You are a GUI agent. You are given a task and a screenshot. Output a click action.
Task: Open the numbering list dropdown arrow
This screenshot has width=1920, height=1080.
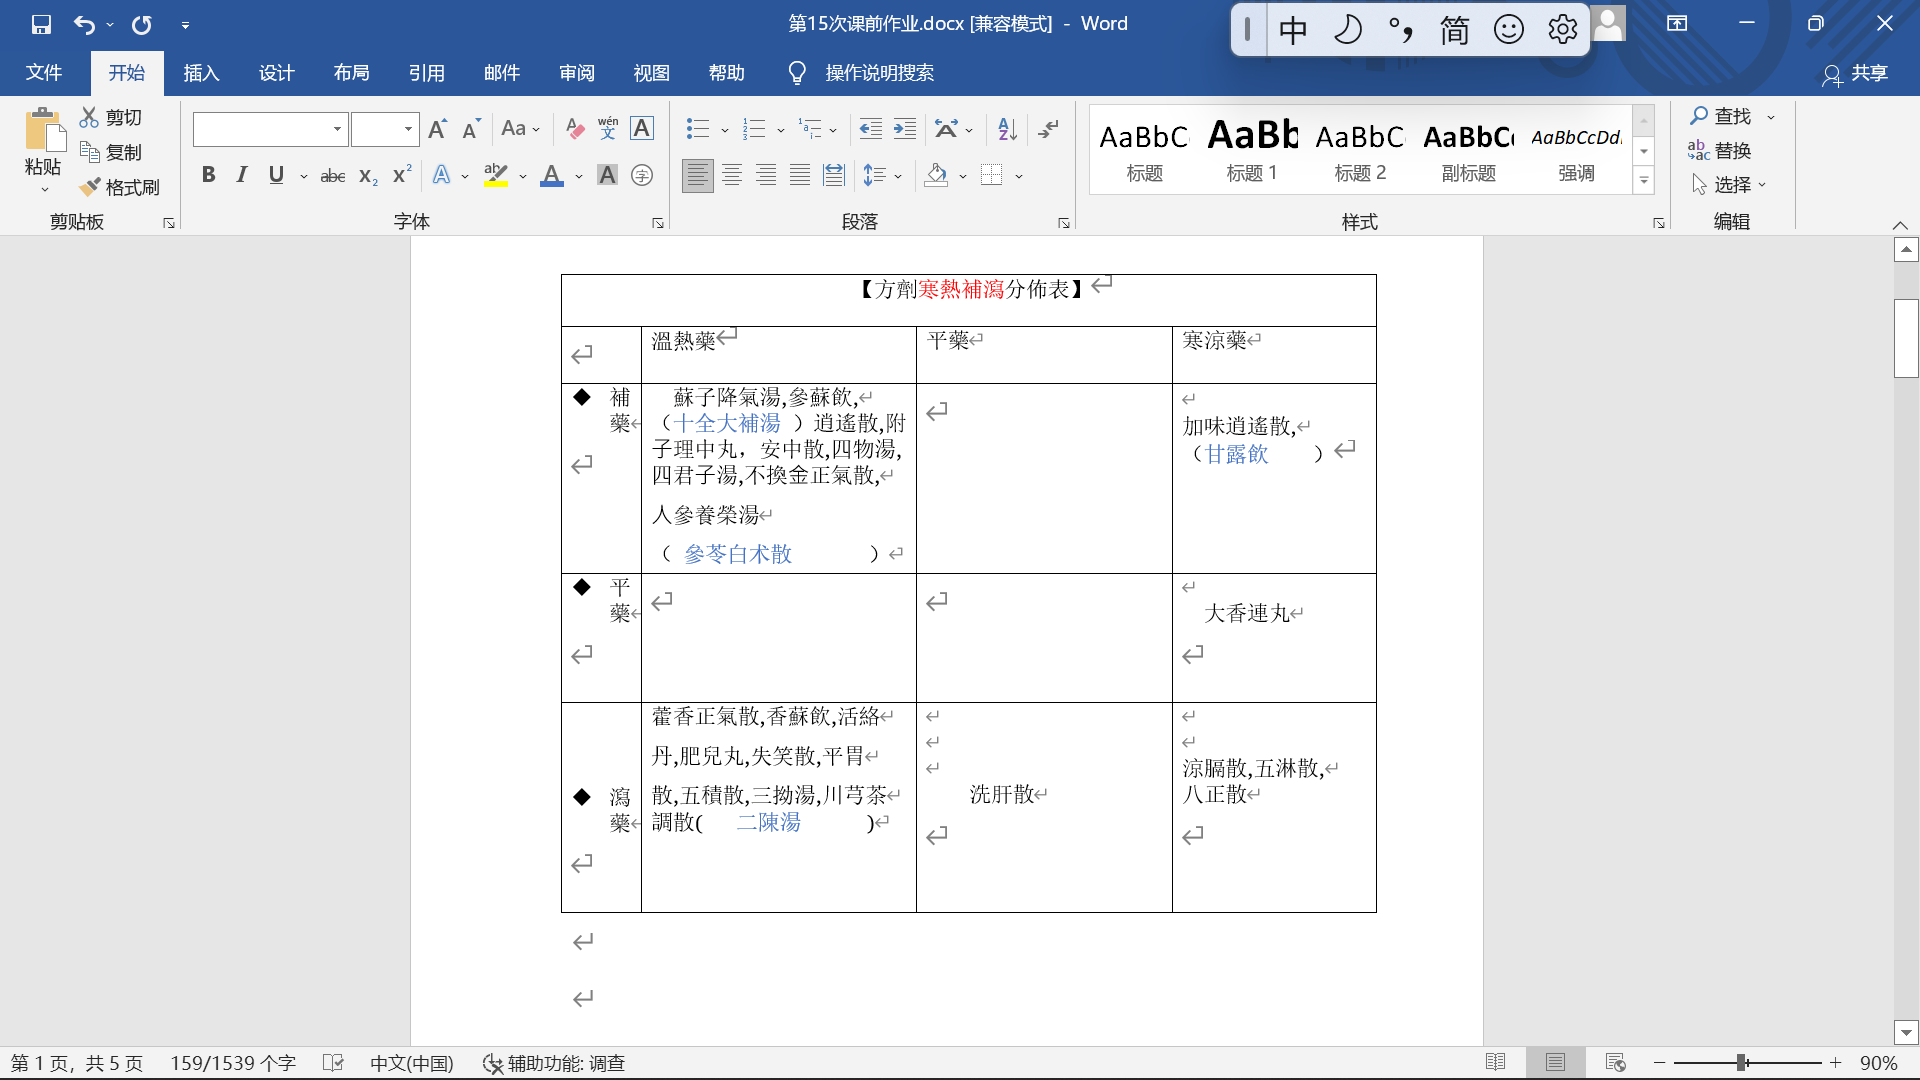click(781, 129)
